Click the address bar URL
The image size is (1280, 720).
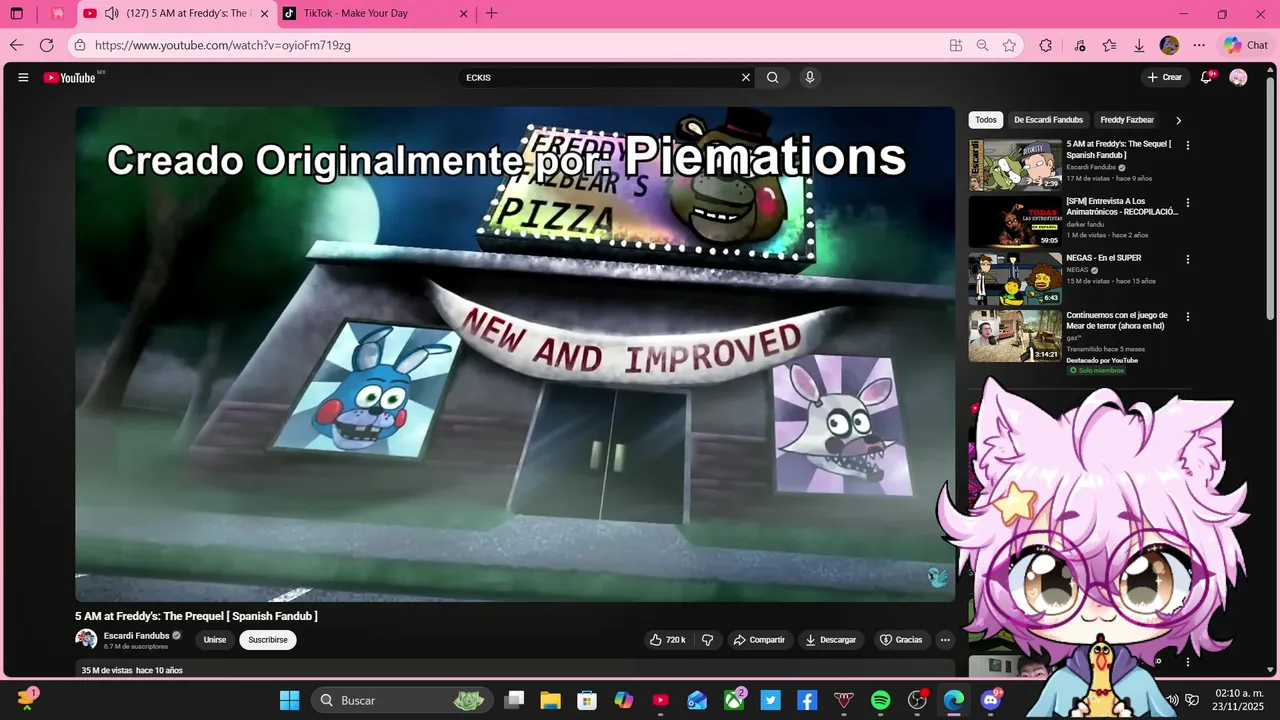222,45
